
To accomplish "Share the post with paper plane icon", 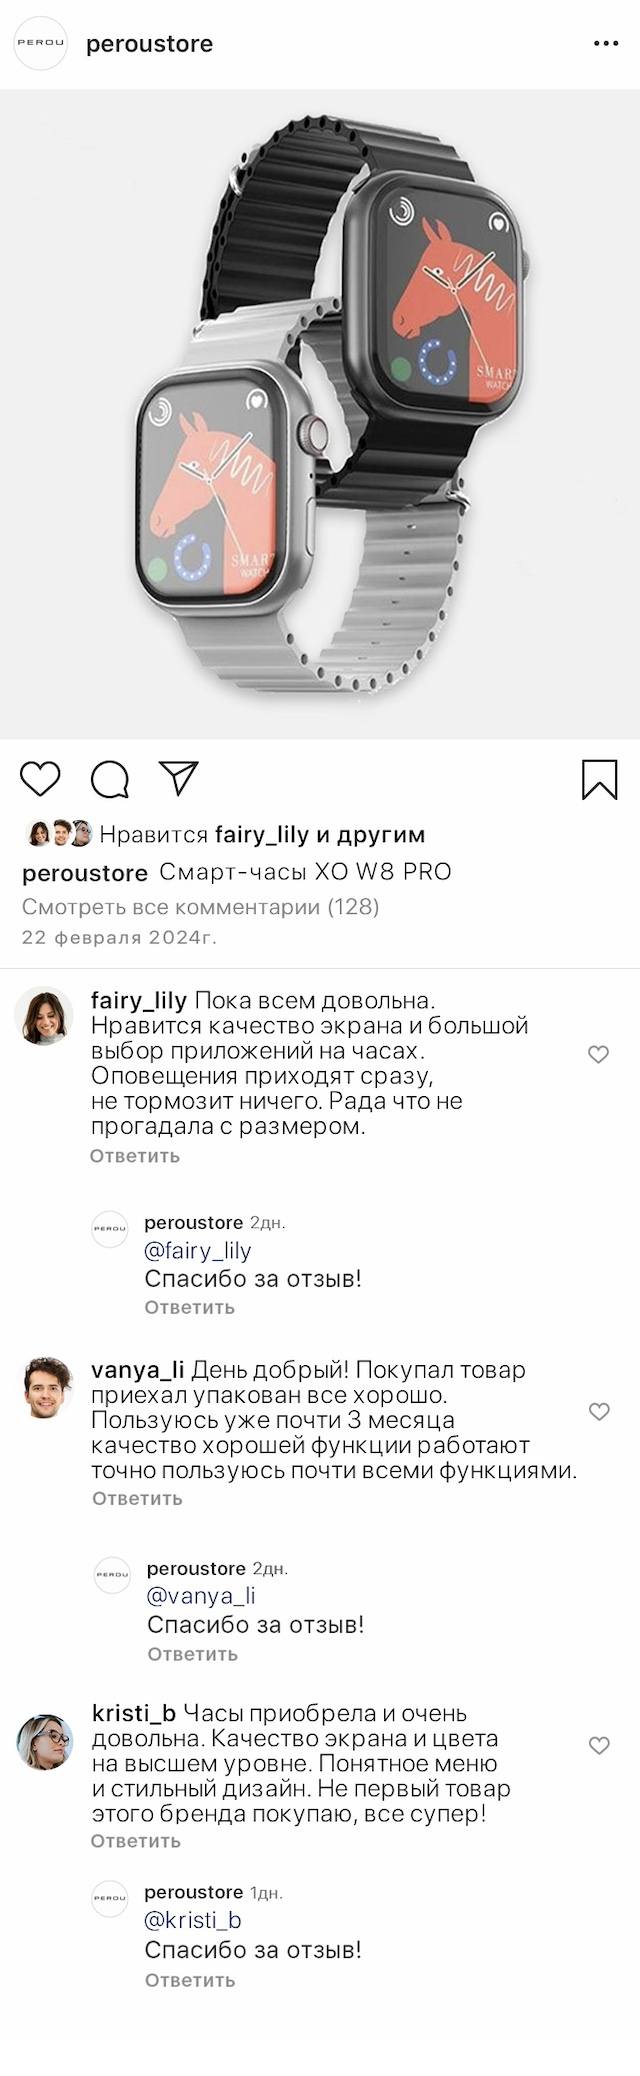I will [179, 779].
